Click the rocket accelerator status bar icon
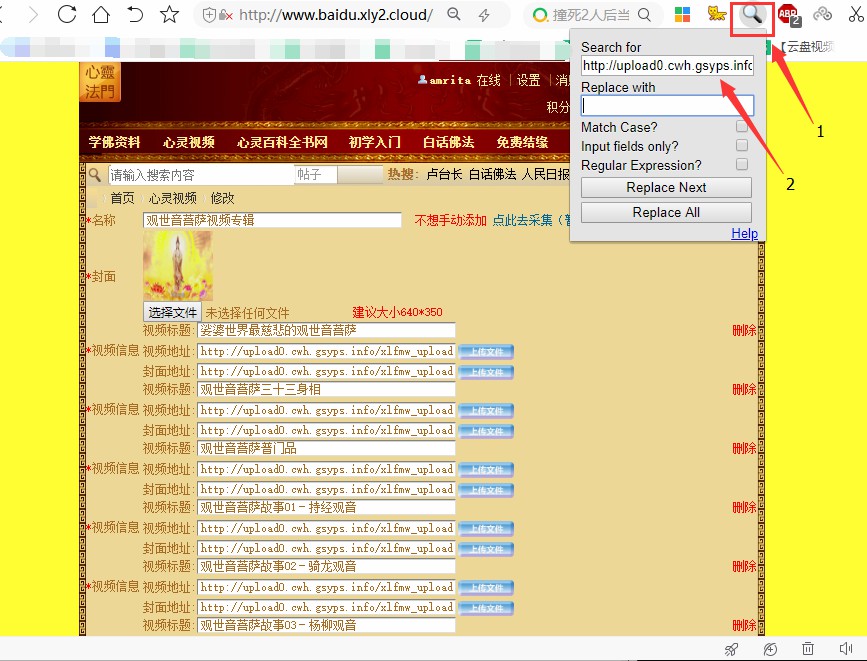Screen dimensions: 867x661 click(x=732, y=649)
